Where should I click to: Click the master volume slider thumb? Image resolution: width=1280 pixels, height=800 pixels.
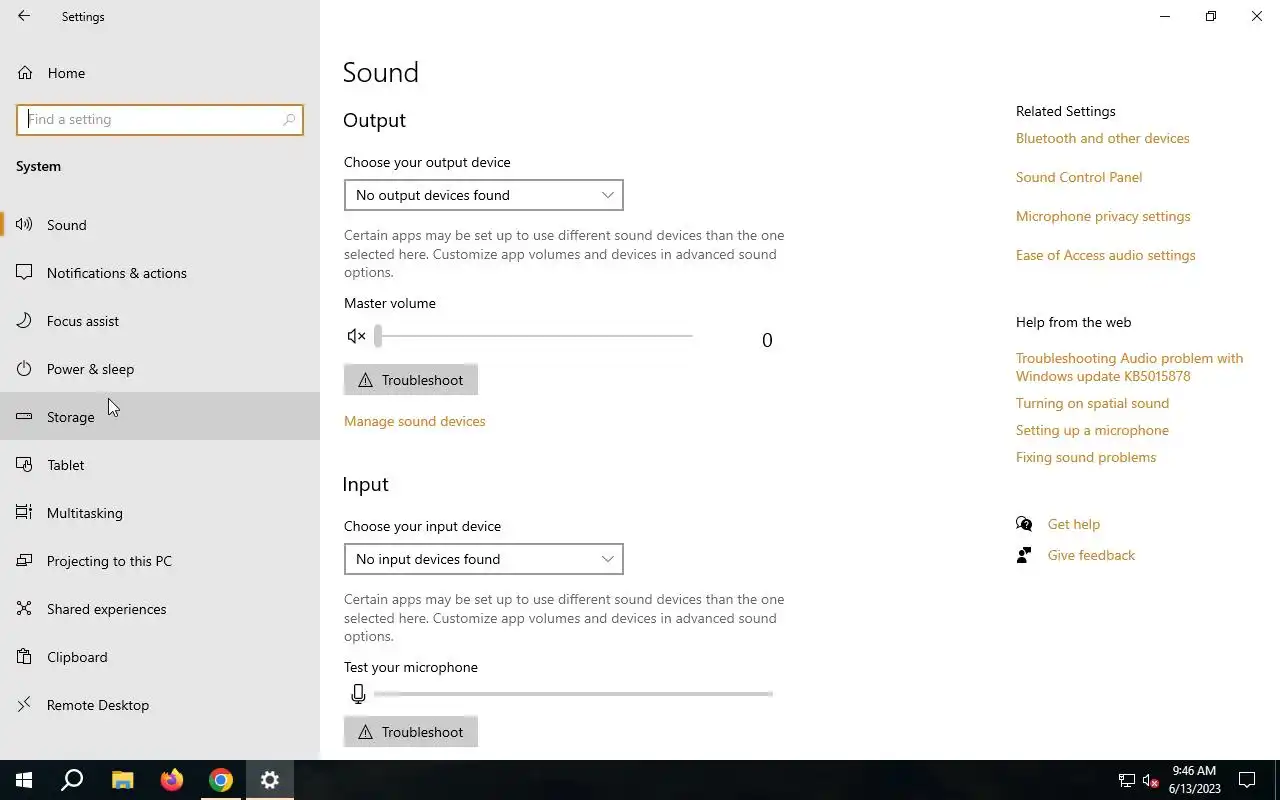coord(378,336)
